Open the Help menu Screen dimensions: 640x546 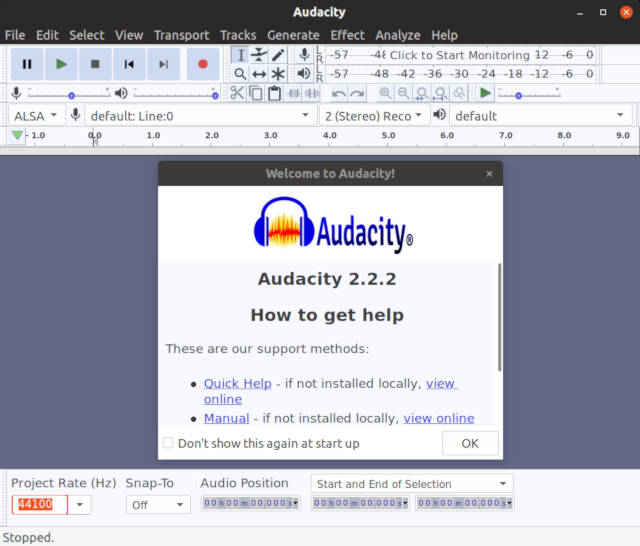[x=444, y=35]
